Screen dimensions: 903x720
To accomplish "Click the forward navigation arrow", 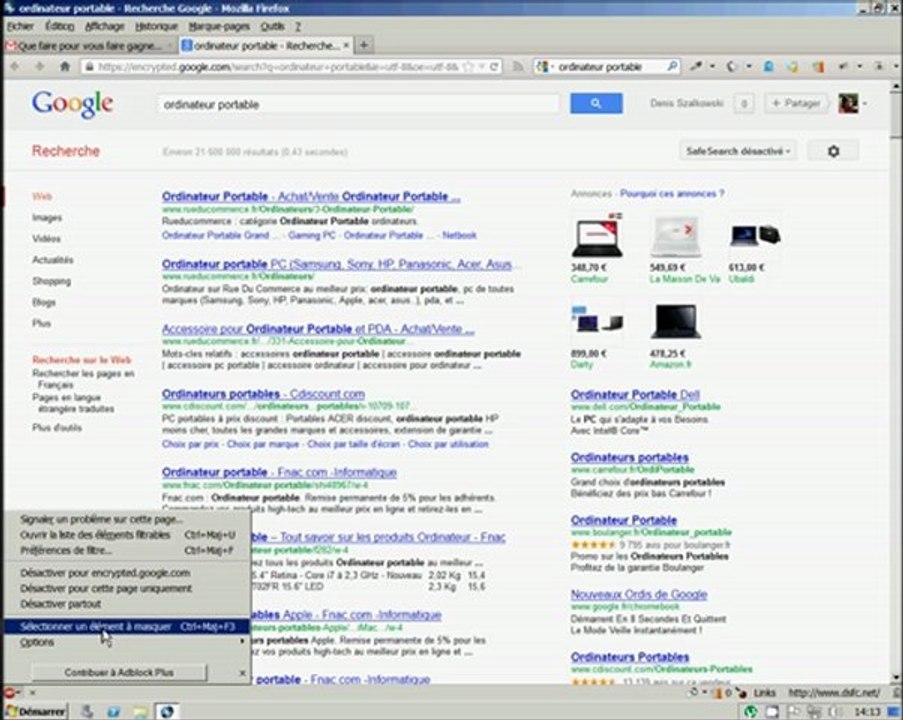I will [x=40, y=67].
